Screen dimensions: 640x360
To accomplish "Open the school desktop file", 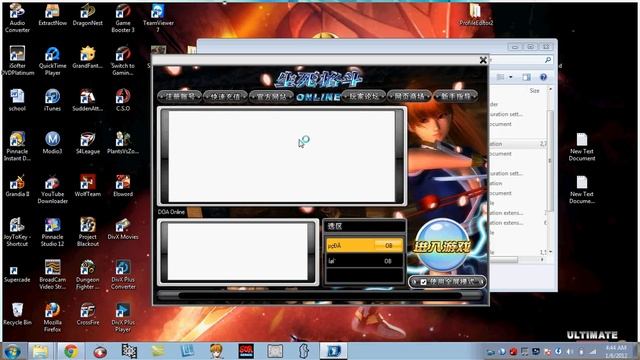I will (x=17, y=100).
